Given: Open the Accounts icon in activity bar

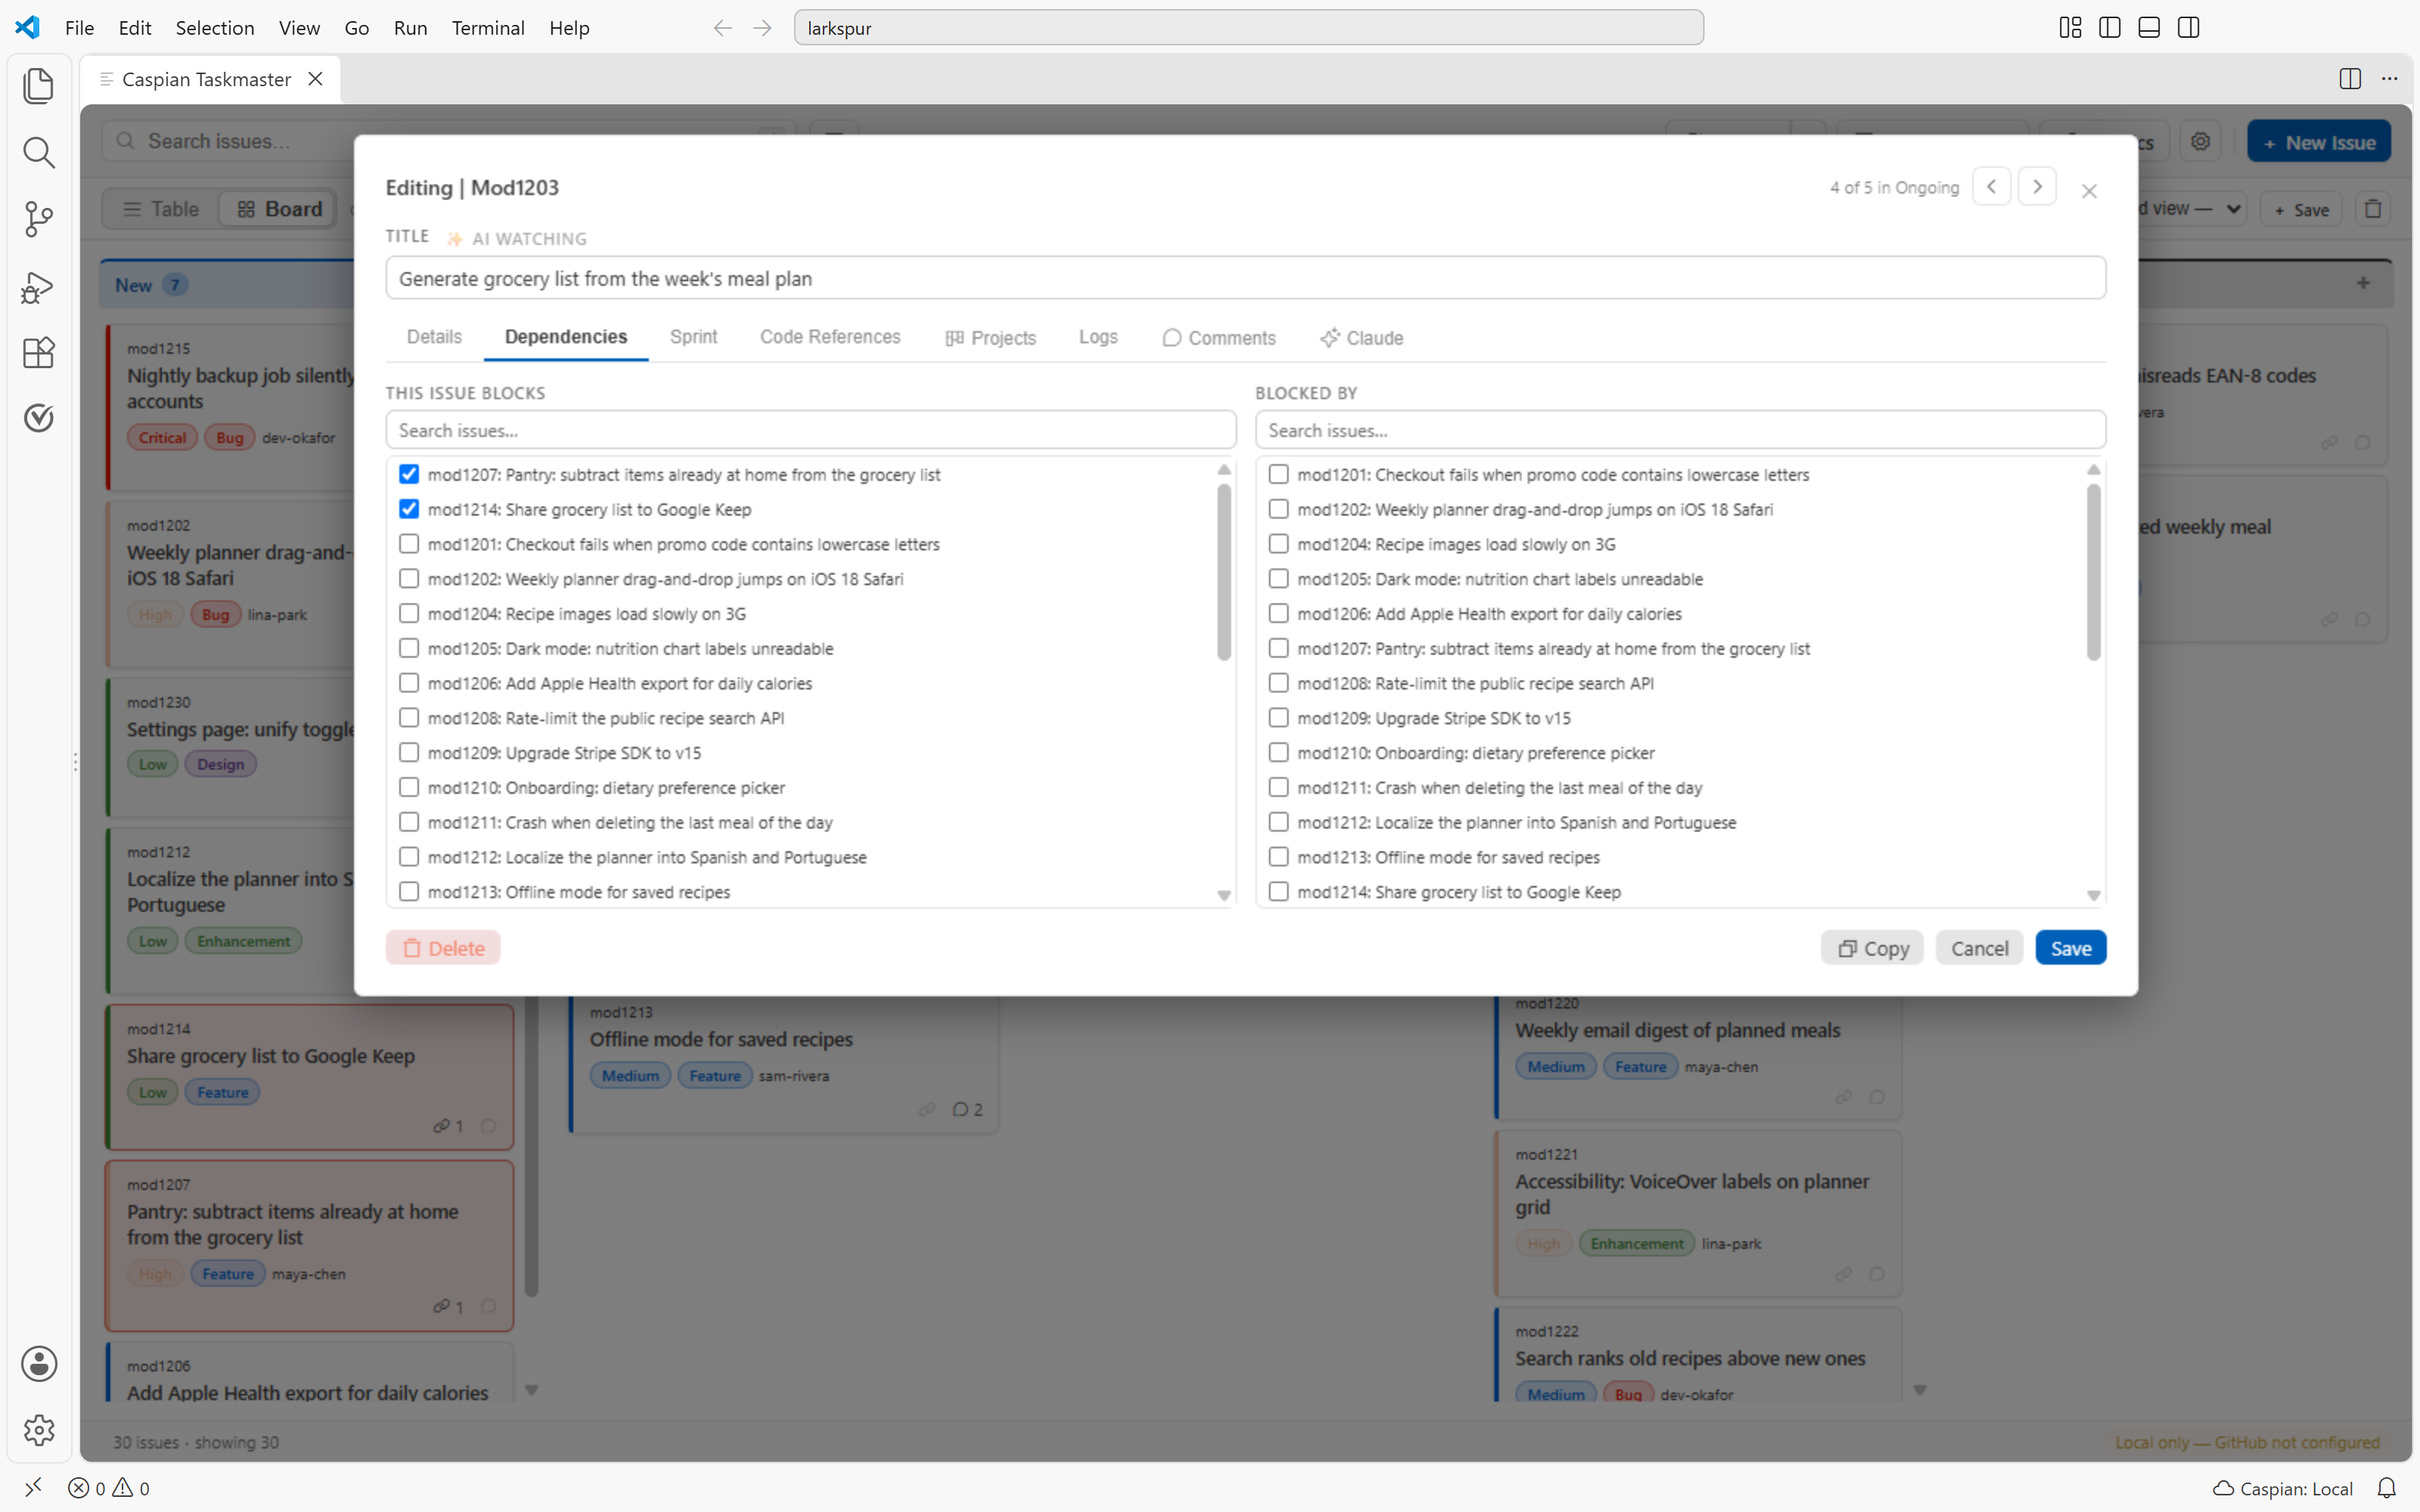Looking at the screenshot, I should click(38, 1364).
